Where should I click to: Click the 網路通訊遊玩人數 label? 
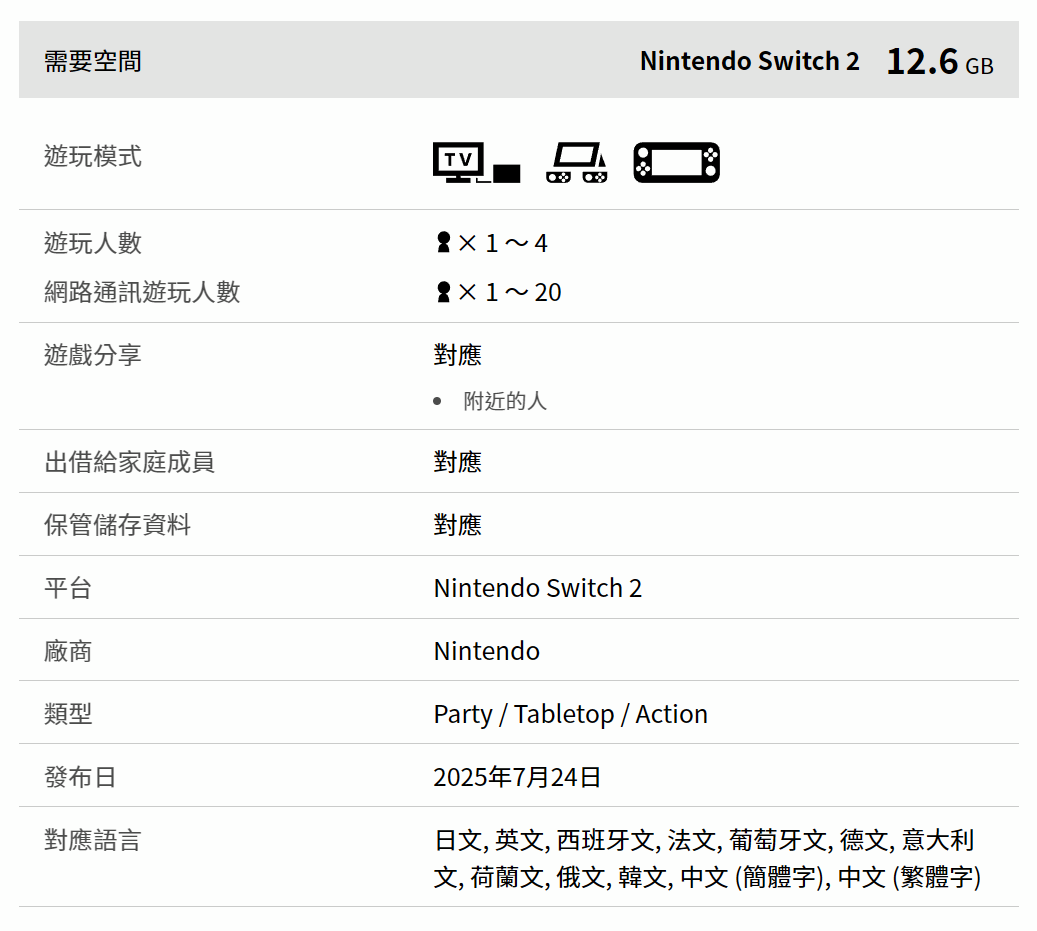(142, 292)
